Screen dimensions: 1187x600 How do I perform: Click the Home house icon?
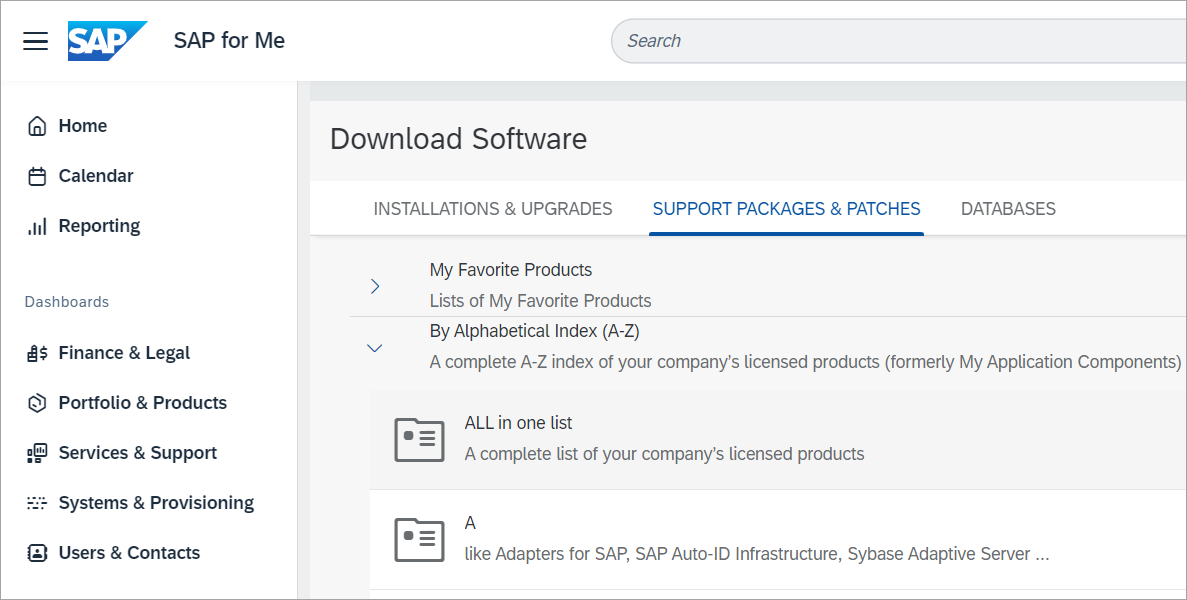[37, 126]
